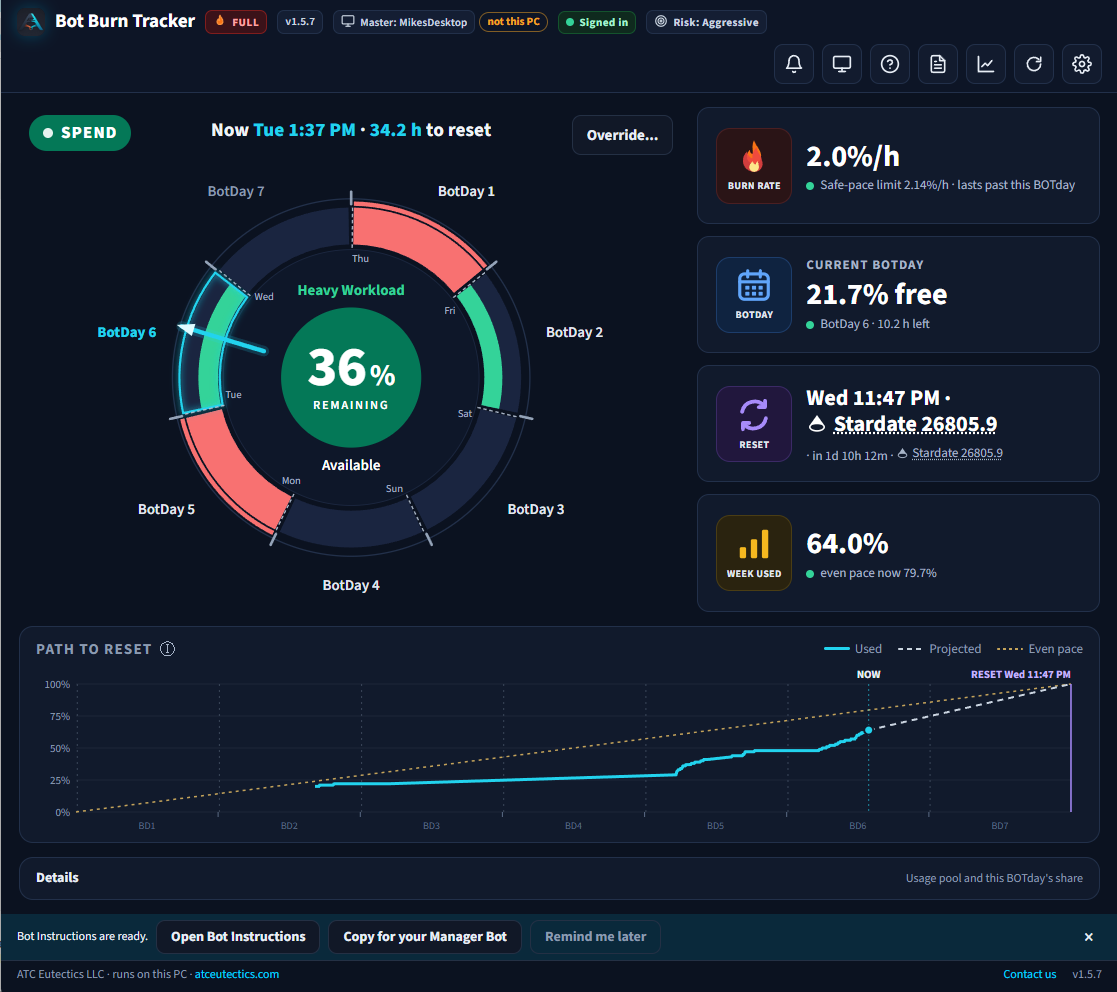Click the RESET Wed 11:47 PM marker
Screen dimensions: 1117x992
click(x=1021, y=674)
